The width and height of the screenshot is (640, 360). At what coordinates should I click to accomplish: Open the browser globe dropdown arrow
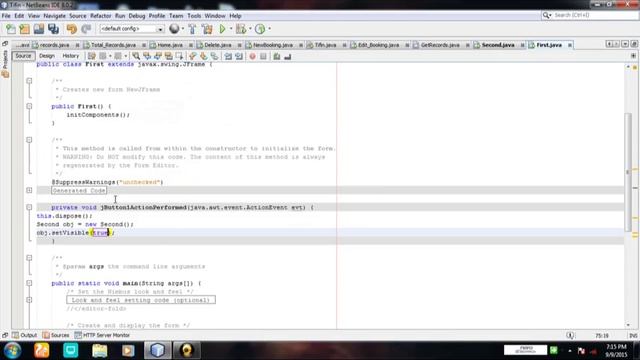click(182, 29)
